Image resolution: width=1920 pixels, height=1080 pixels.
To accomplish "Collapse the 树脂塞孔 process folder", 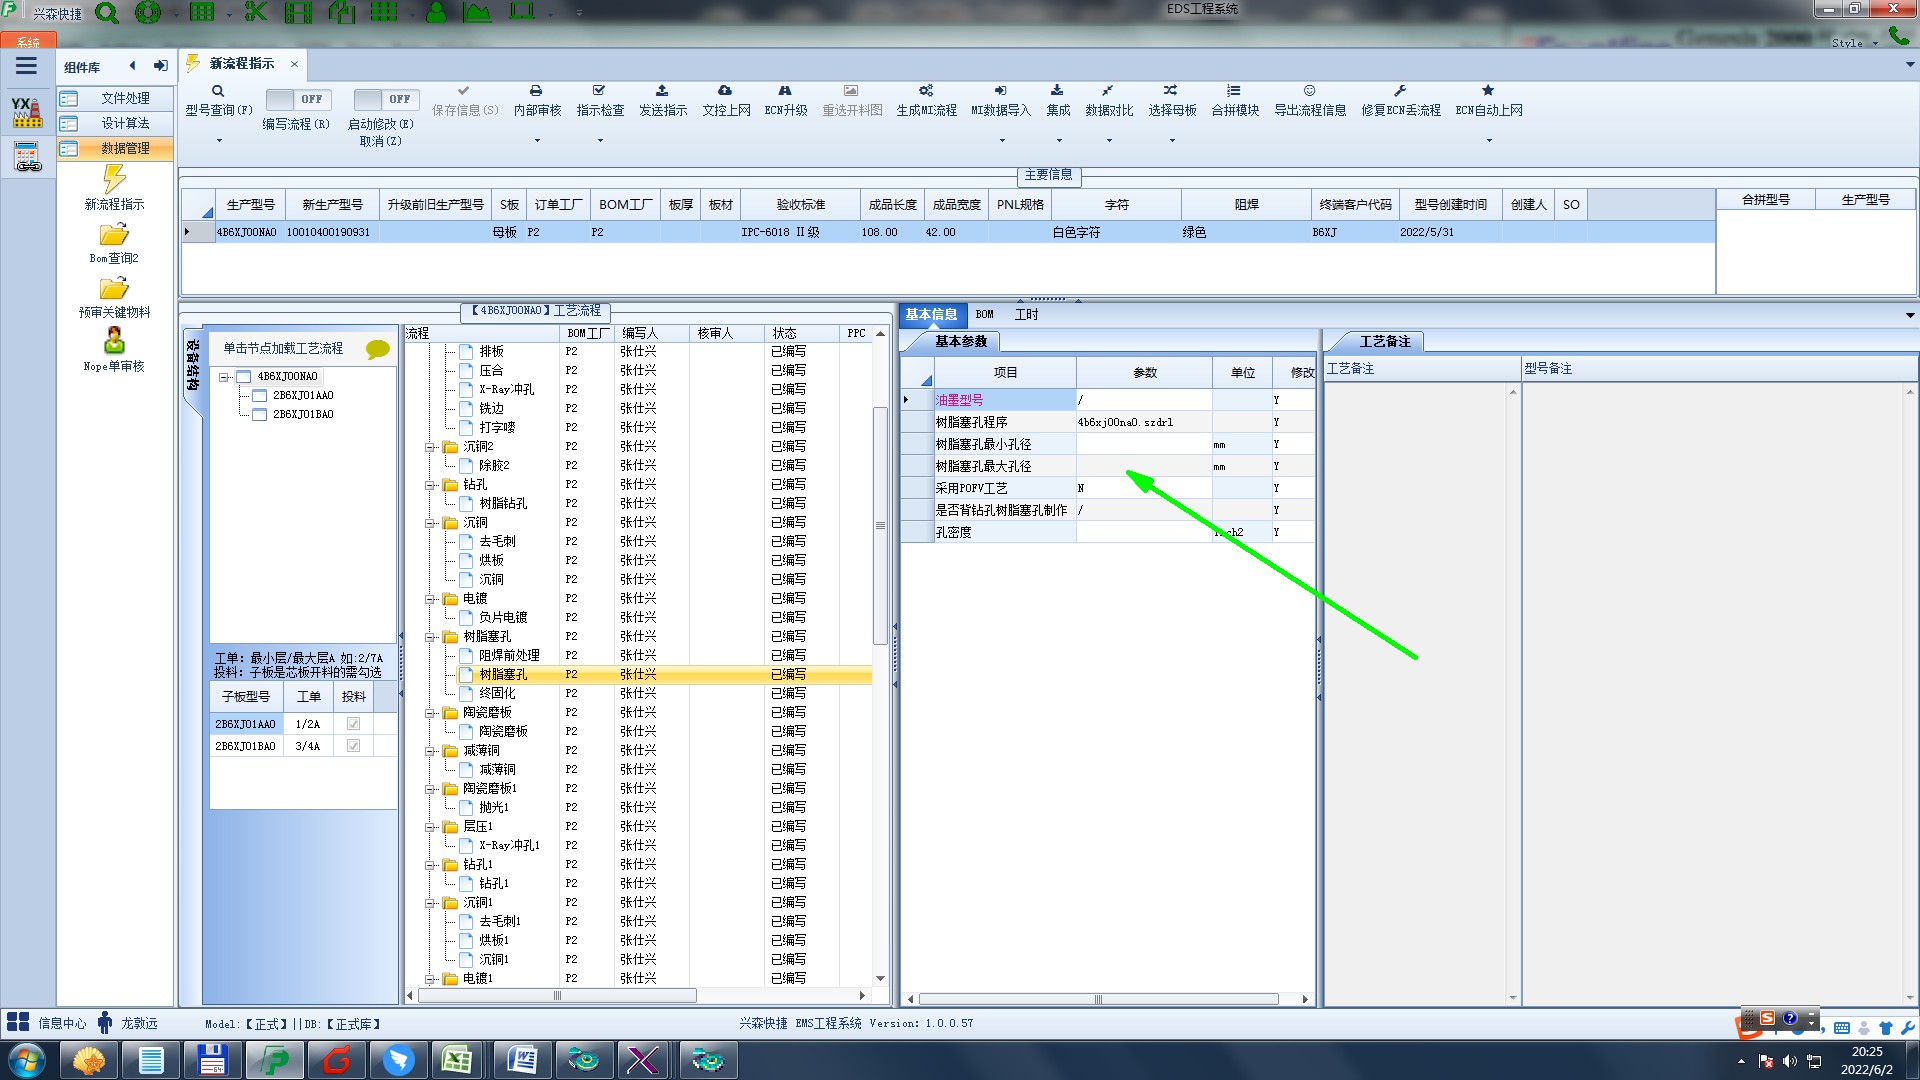I will coord(430,637).
